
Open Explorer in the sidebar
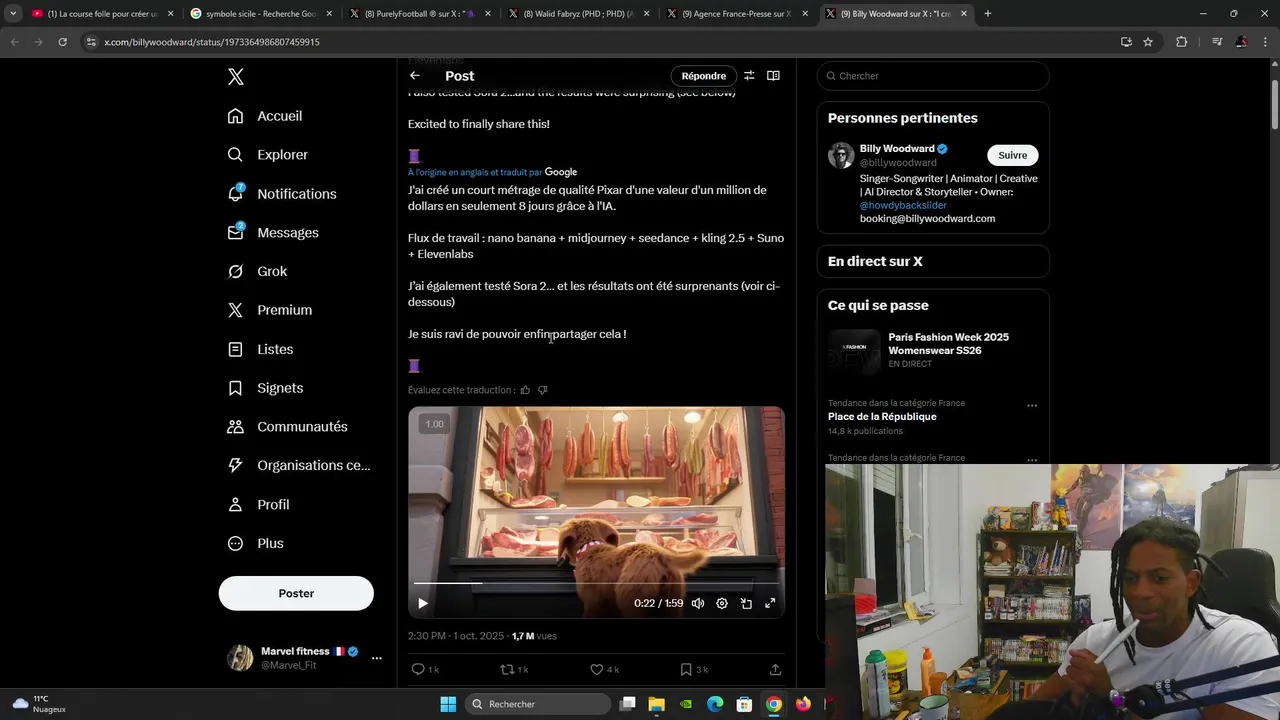[x=268, y=155]
